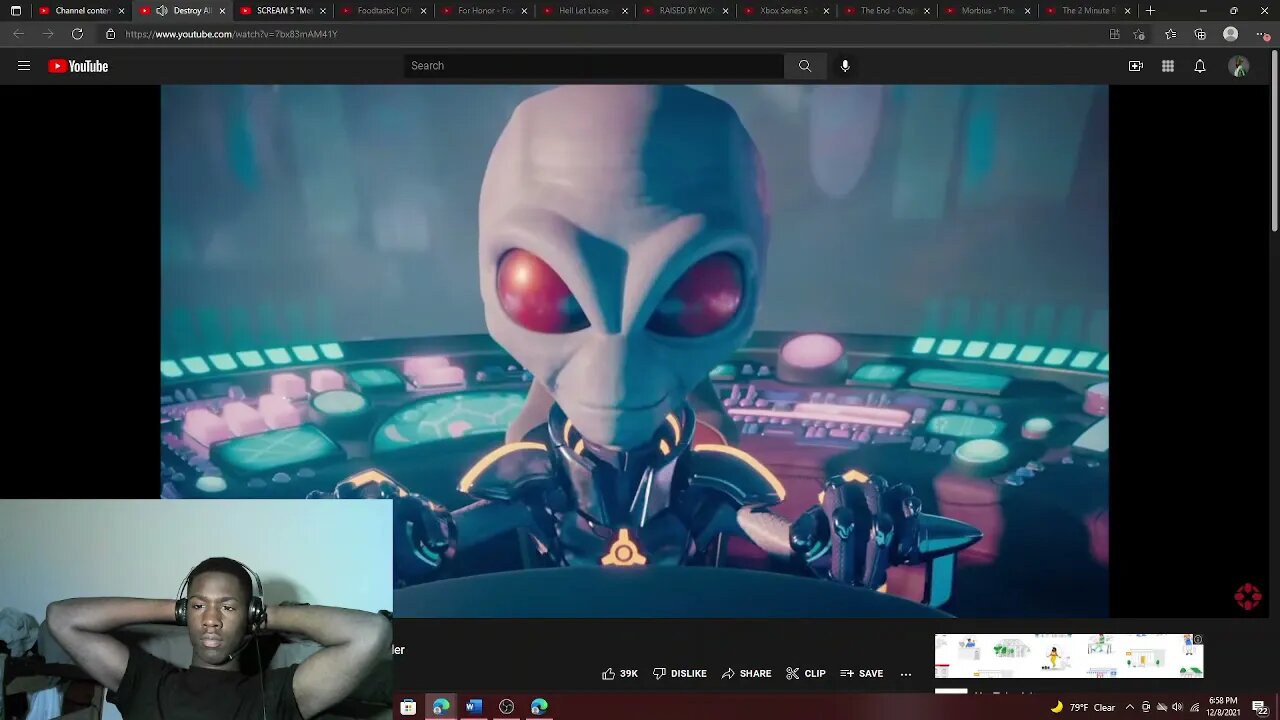Open the browser settings and more menu
The image size is (1280, 720).
point(1262,34)
